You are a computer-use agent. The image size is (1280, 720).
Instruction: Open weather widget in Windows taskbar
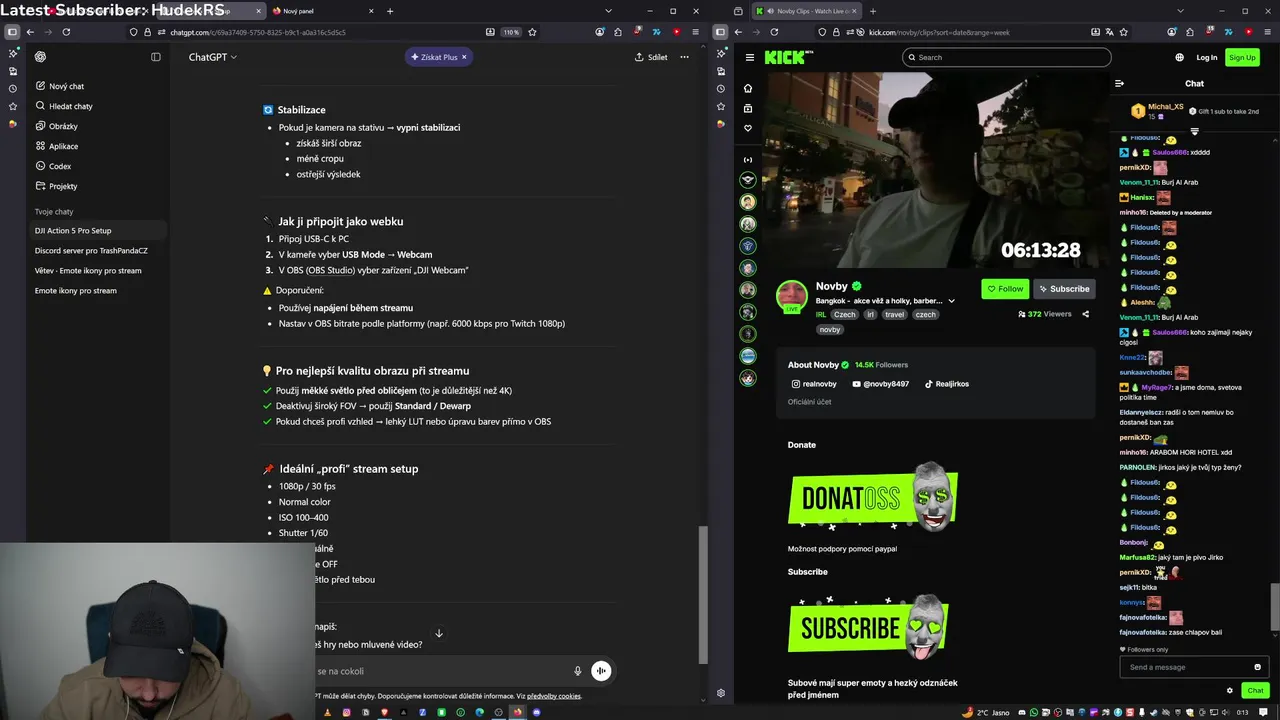tap(985, 712)
